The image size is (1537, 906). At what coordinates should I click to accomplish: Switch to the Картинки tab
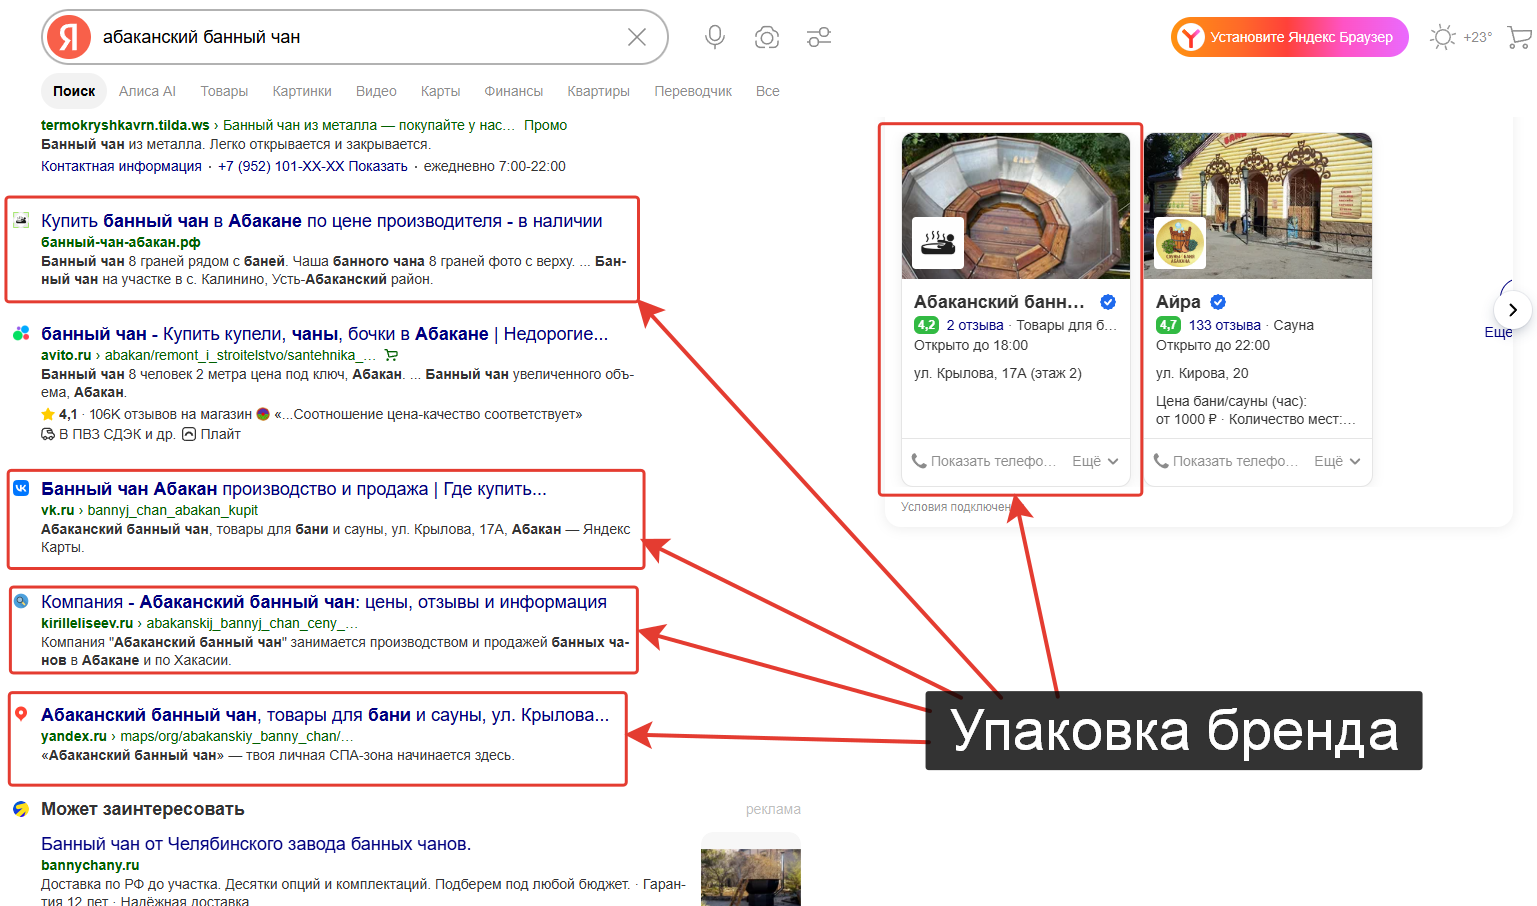(x=302, y=91)
